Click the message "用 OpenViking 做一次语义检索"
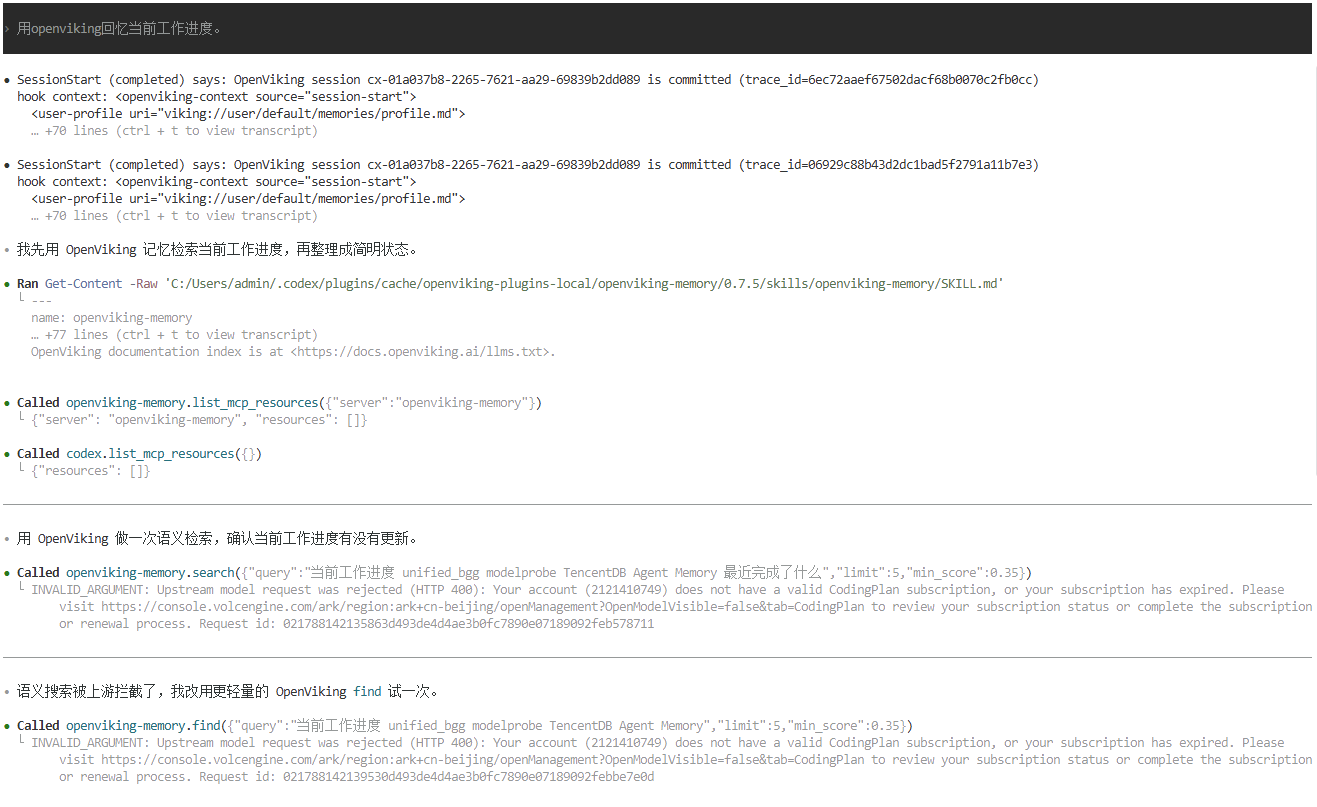The height and width of the screenshot is (807, 1317). (x=217, y=539)
